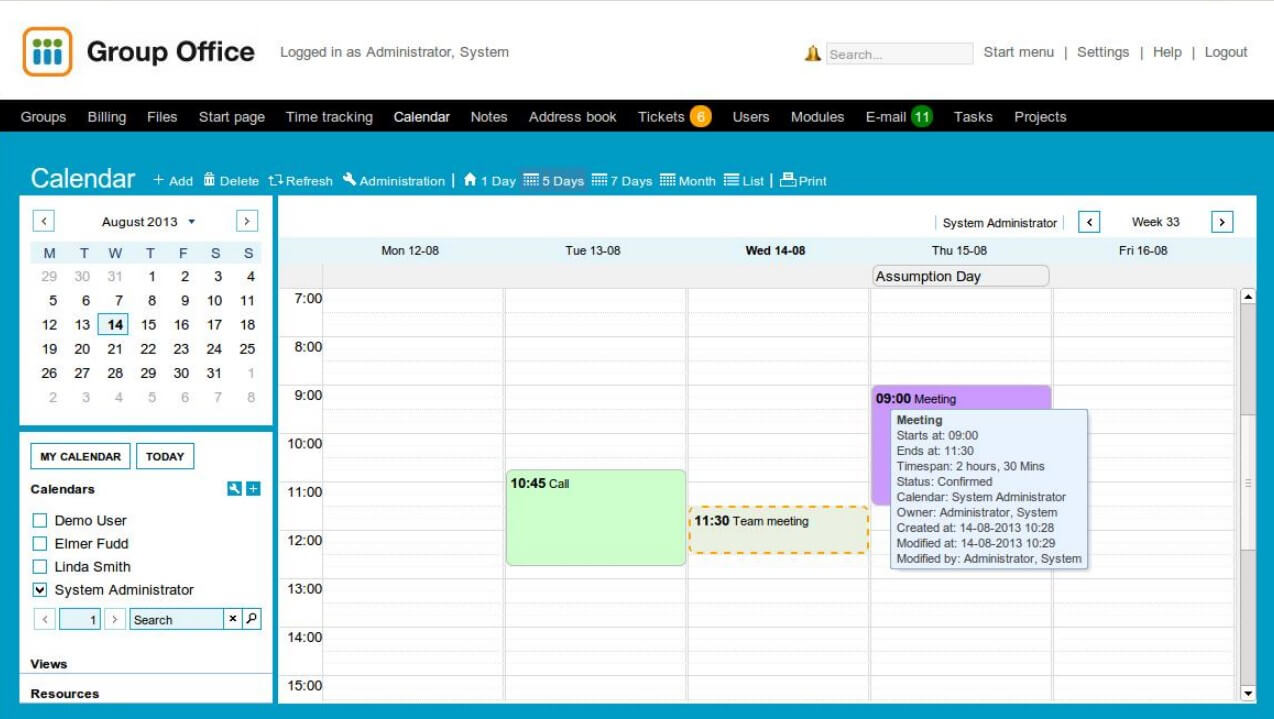Viewport: 1274px width, 719px height.
Task: Click the wrench icon beside Calendars
Action: pyautogui.click(x=234, y=489)
